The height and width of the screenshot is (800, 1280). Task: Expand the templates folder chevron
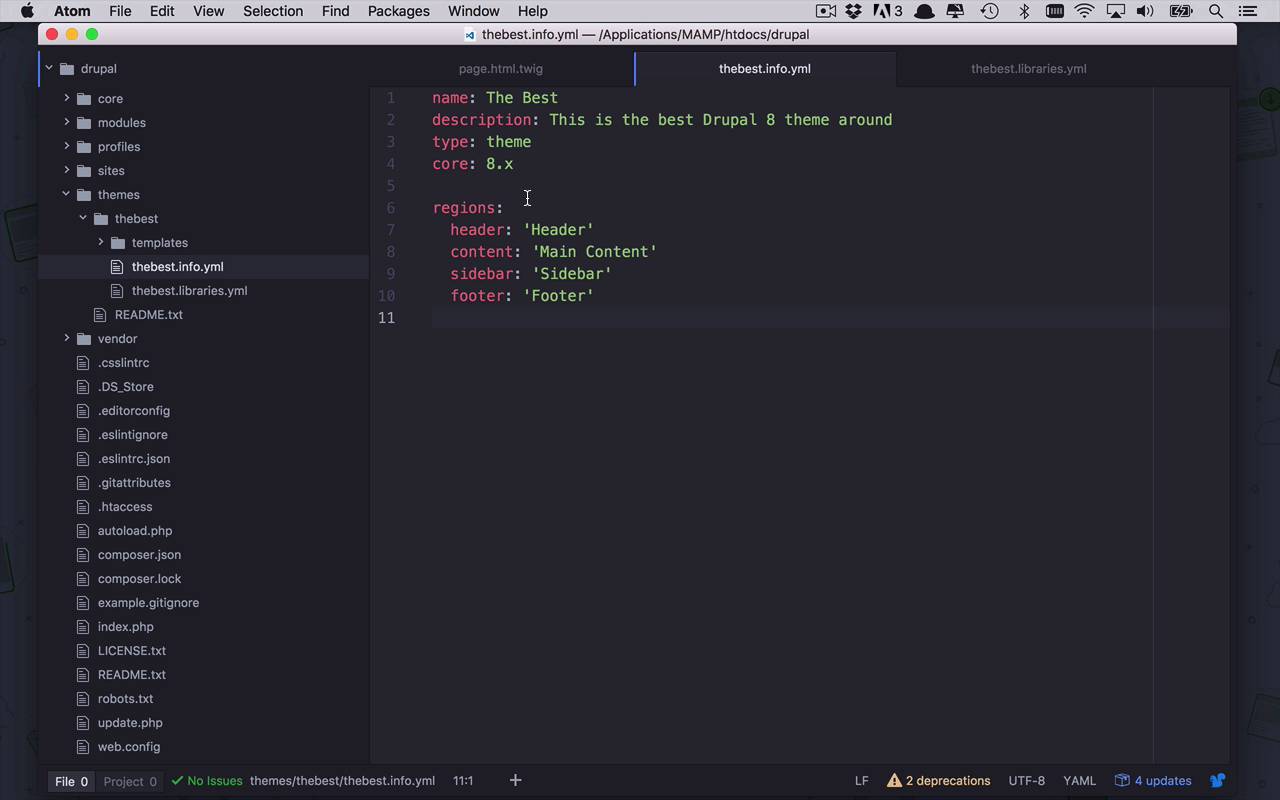pos(101,242)
